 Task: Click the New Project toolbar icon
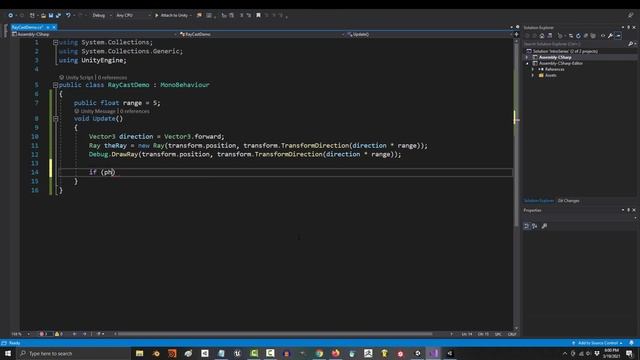click(x=32, y=16)
